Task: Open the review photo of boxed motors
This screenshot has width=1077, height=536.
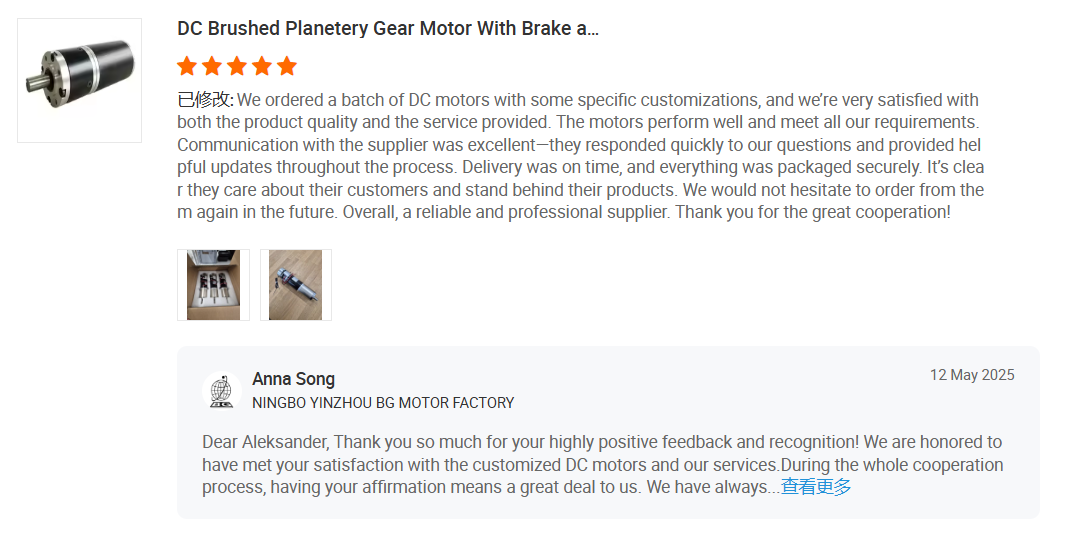Action: click(213, 285)
